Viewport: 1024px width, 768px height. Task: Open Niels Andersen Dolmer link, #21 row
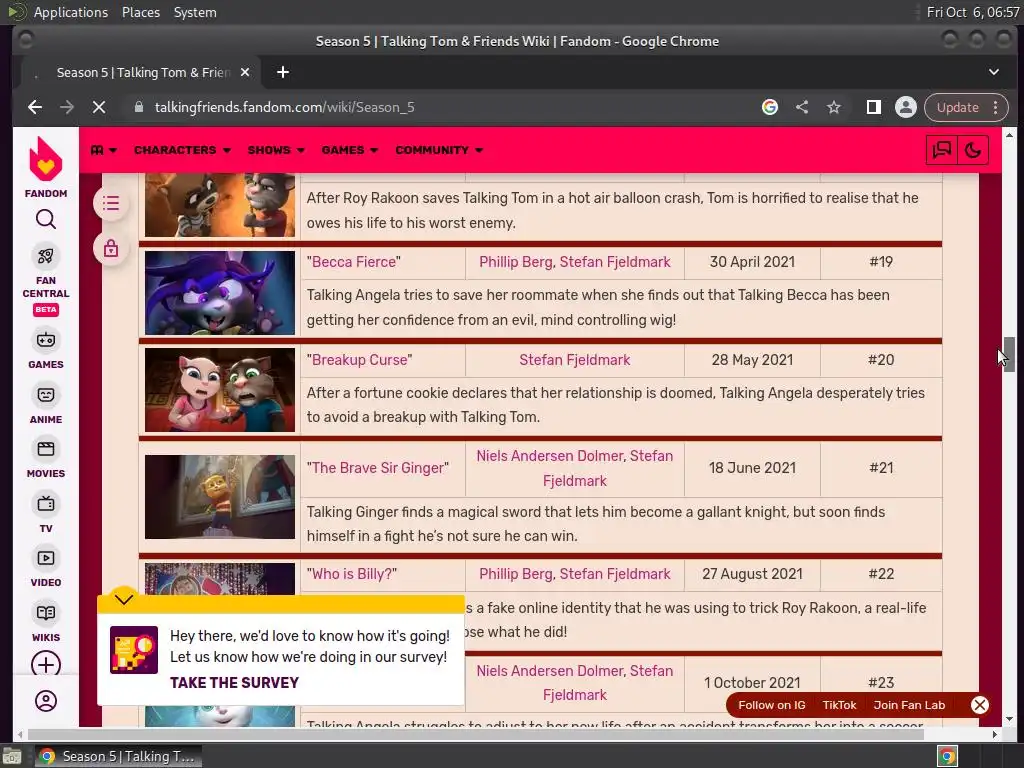pos(550,456)
